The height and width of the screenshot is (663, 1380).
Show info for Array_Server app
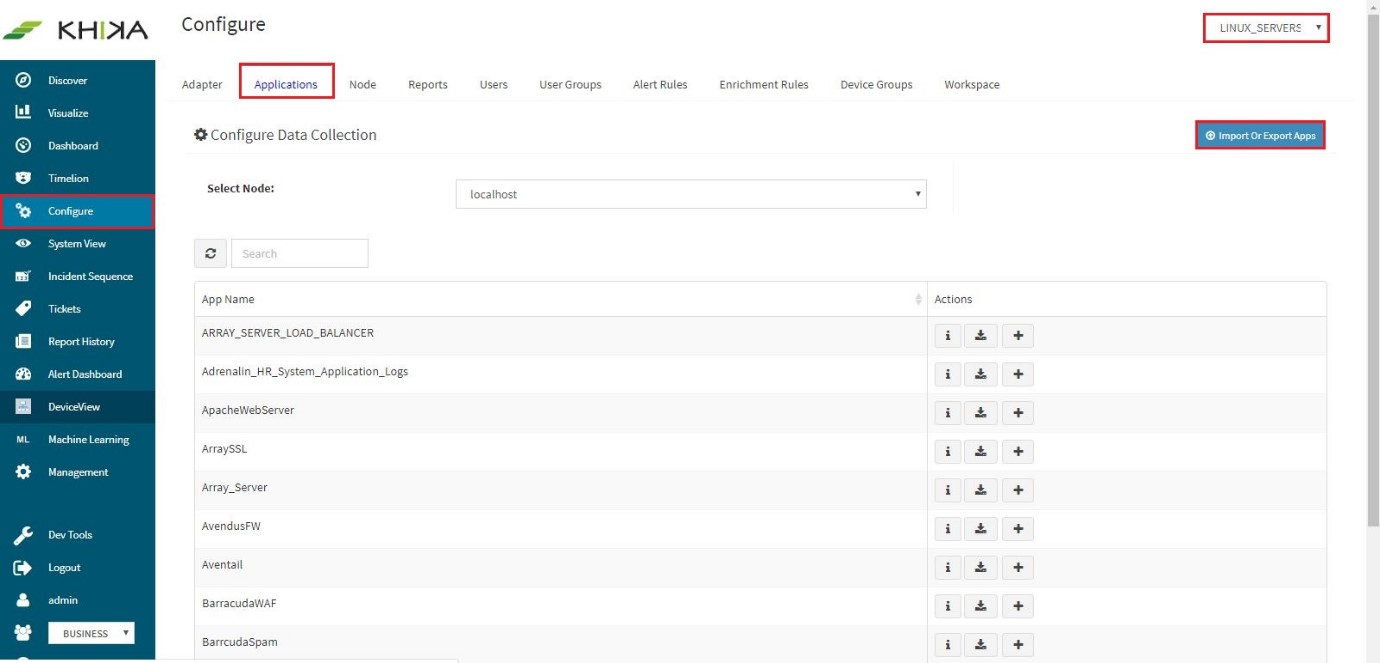947,490
